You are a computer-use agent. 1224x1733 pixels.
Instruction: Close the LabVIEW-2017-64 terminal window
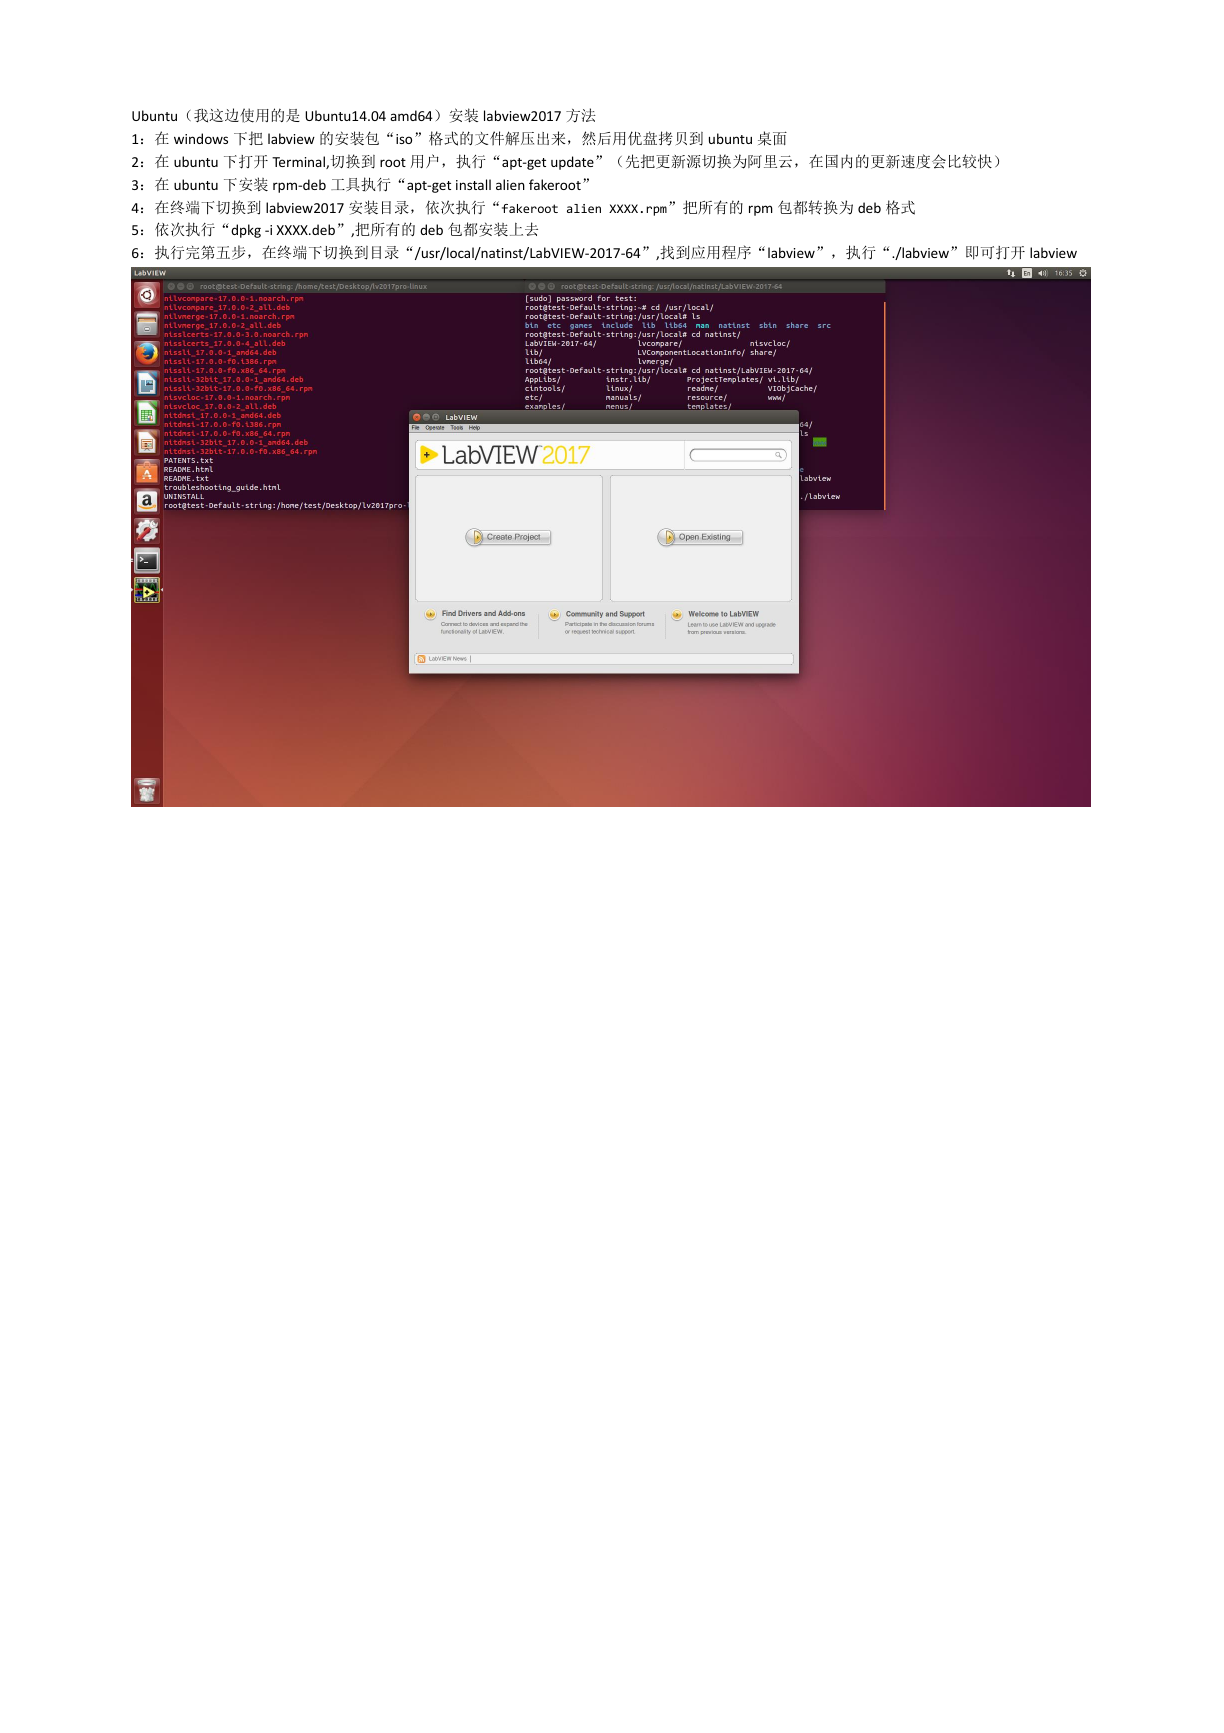pyautogui.click(x=532, y=287)
